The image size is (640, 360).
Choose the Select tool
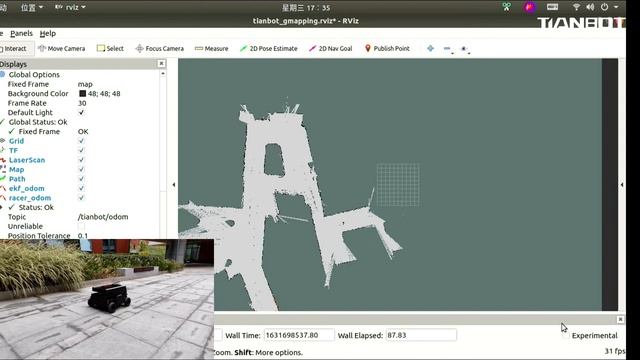pos(110,49)
